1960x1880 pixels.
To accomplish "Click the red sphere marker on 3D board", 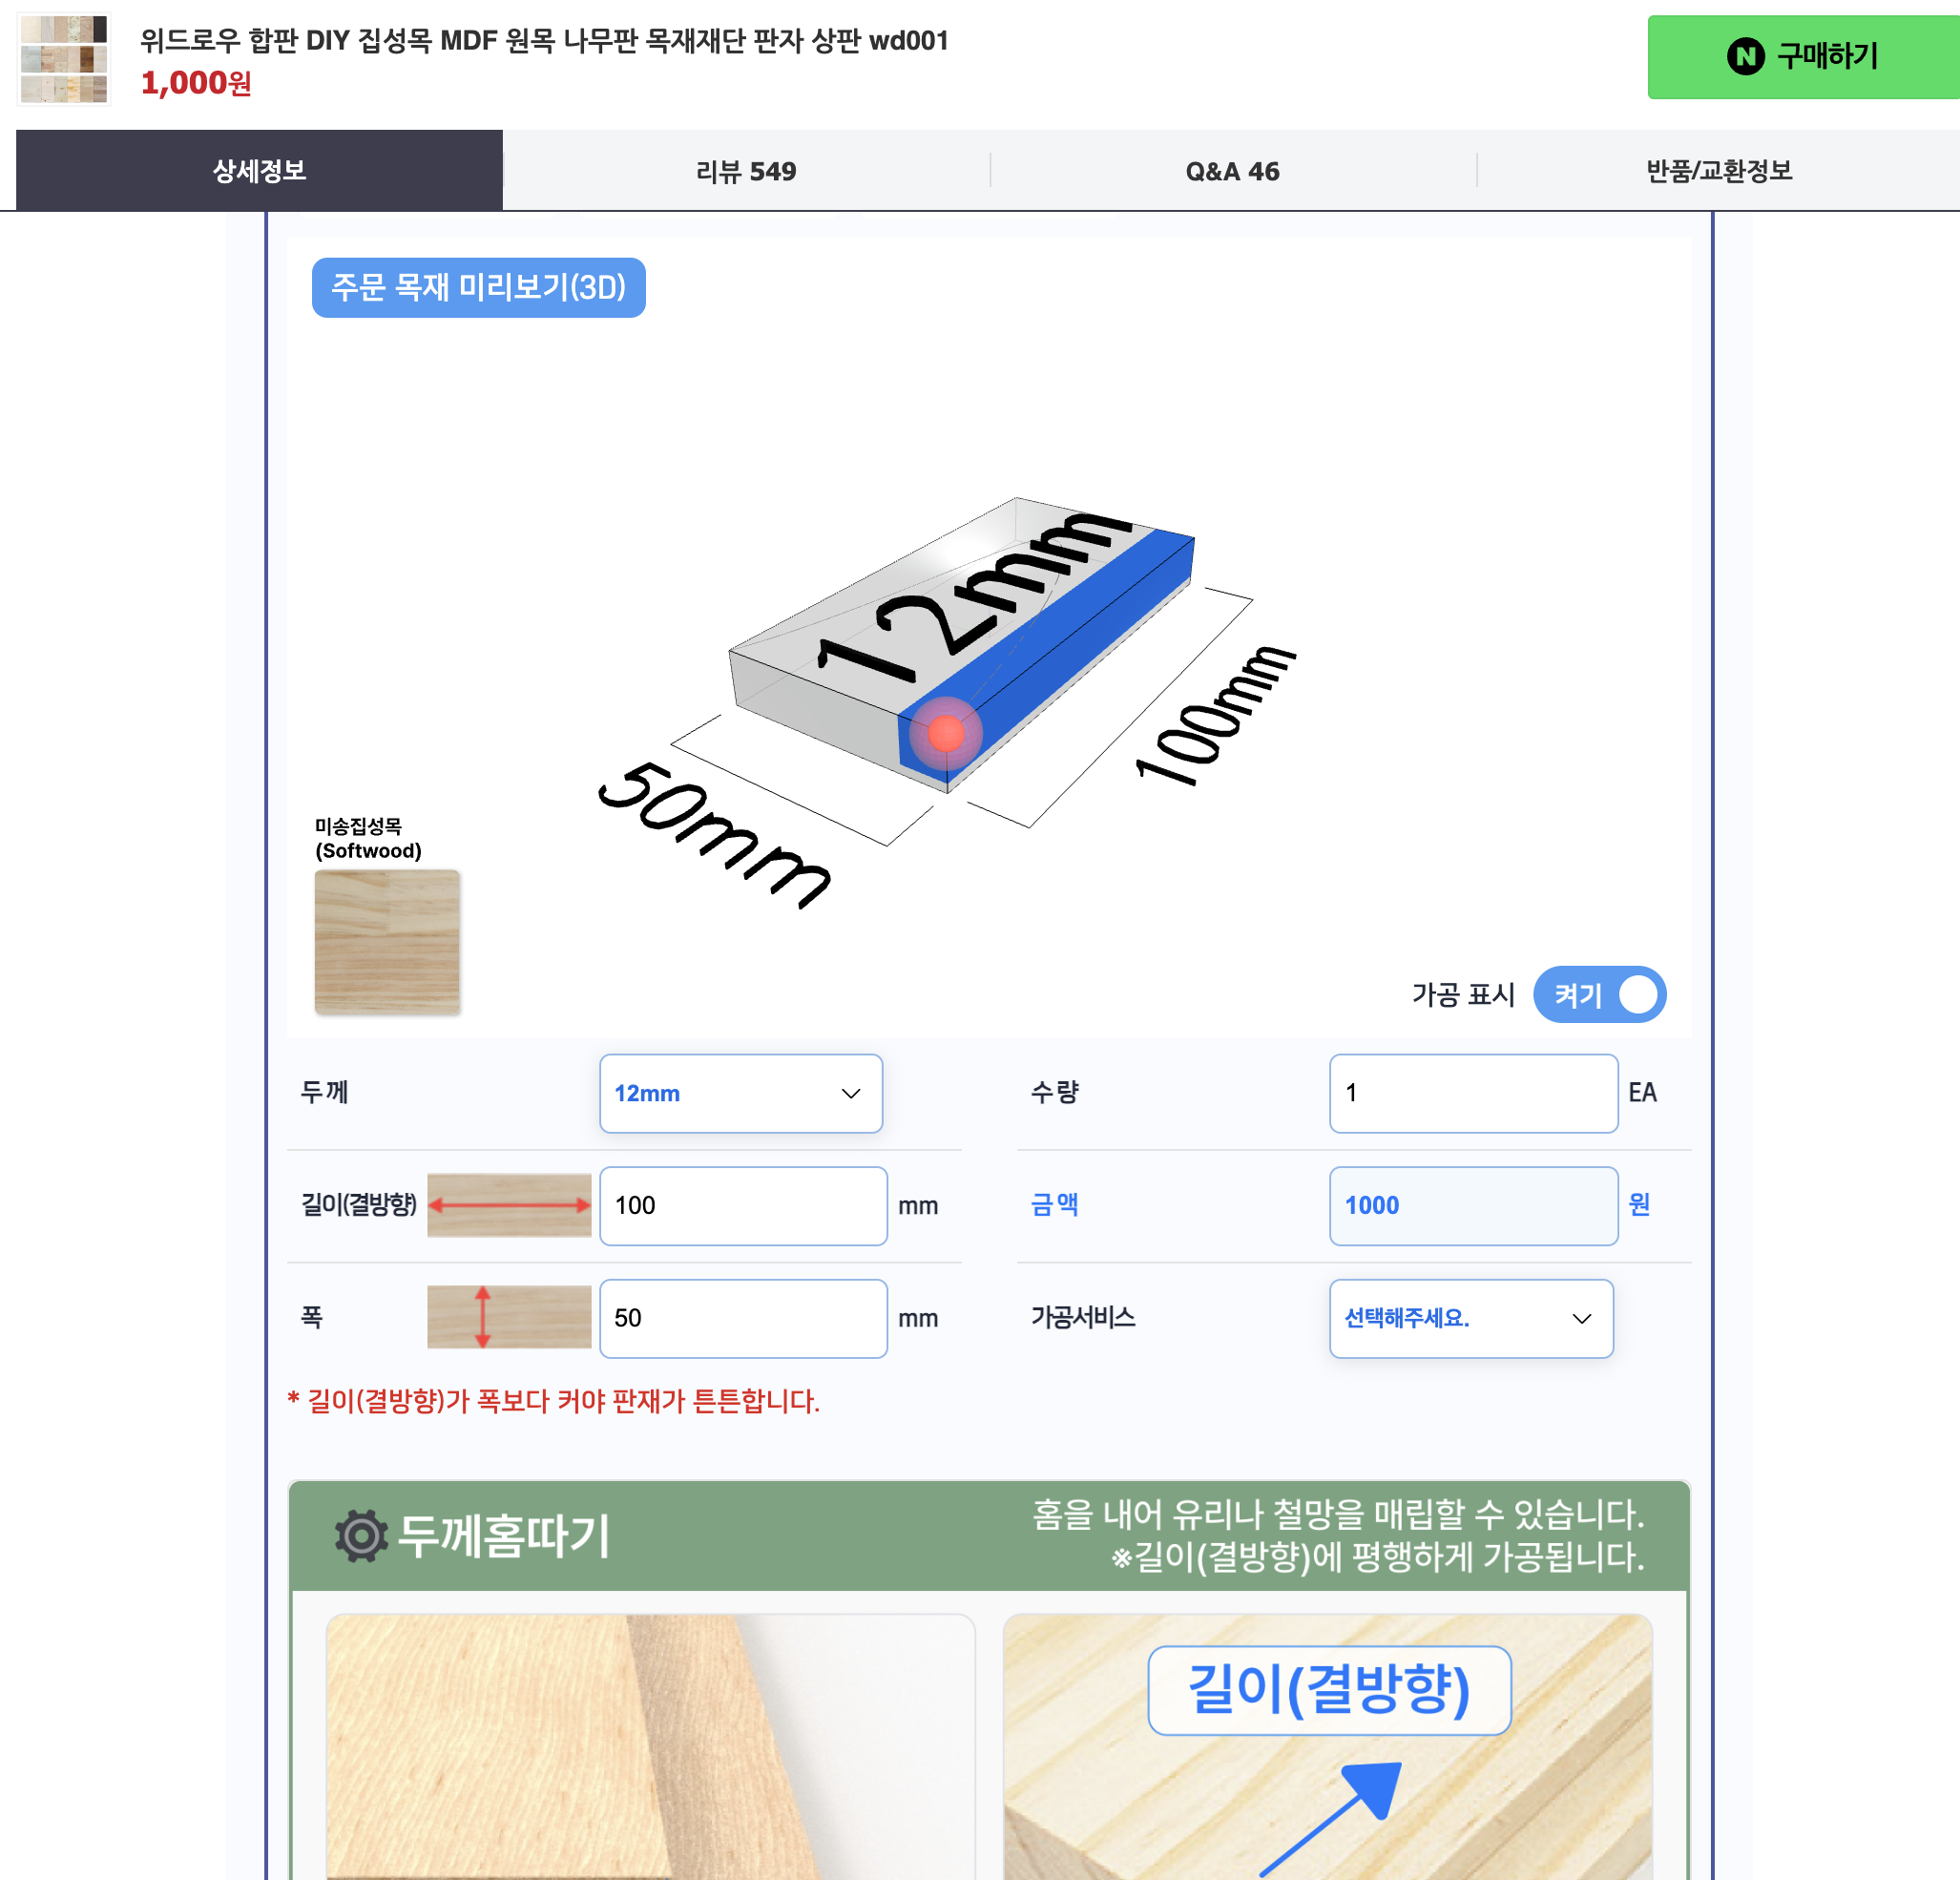I will point(945,733).
